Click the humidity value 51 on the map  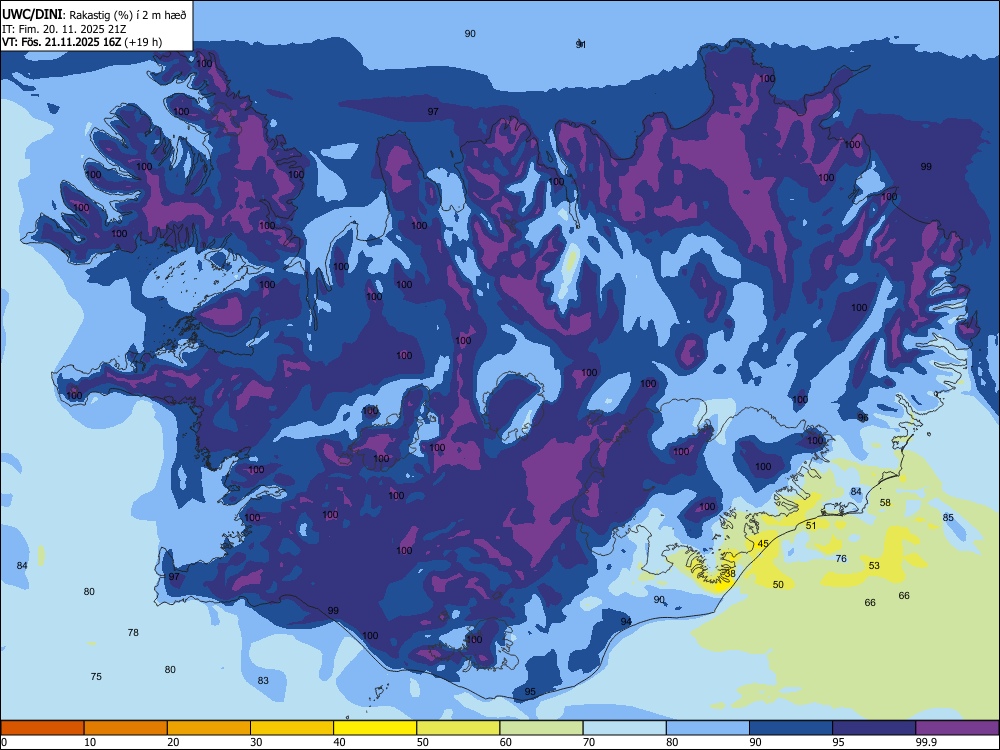coord(811,526)
